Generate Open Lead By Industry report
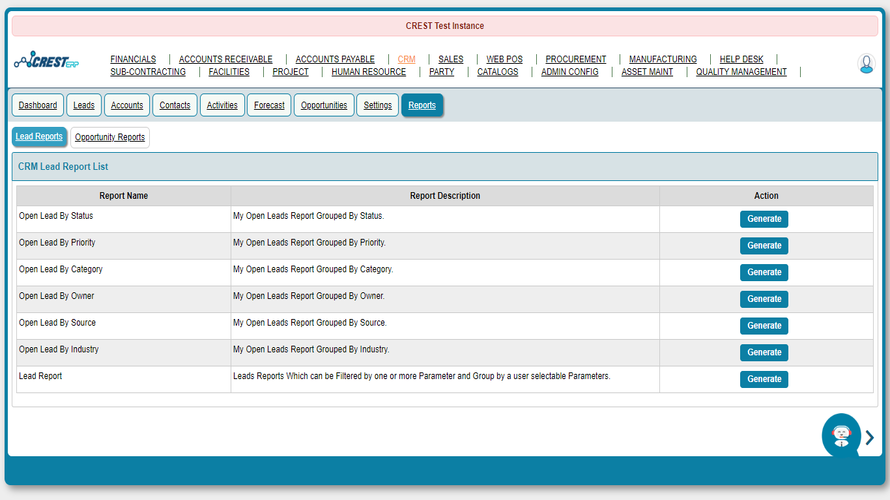Screen dimensions: 890x500 [764, 352]
